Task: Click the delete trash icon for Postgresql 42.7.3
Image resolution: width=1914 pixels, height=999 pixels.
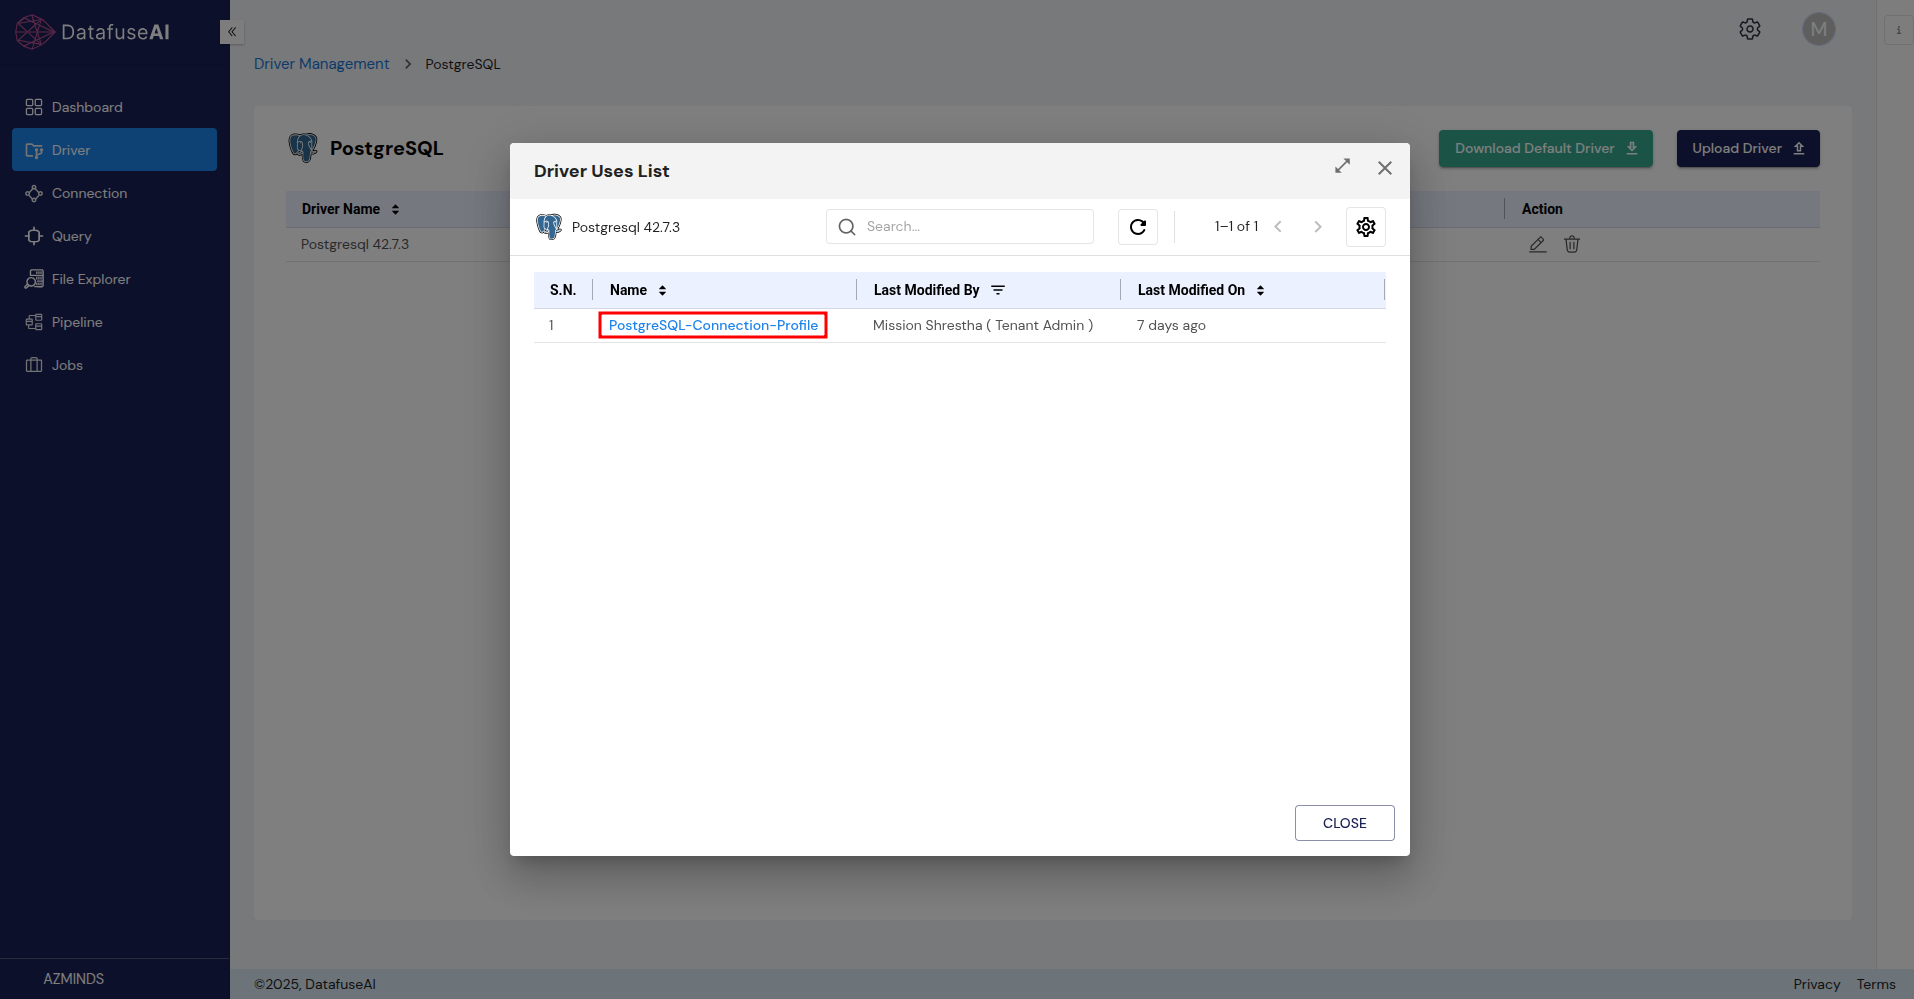Action: tap(1571, 244)
